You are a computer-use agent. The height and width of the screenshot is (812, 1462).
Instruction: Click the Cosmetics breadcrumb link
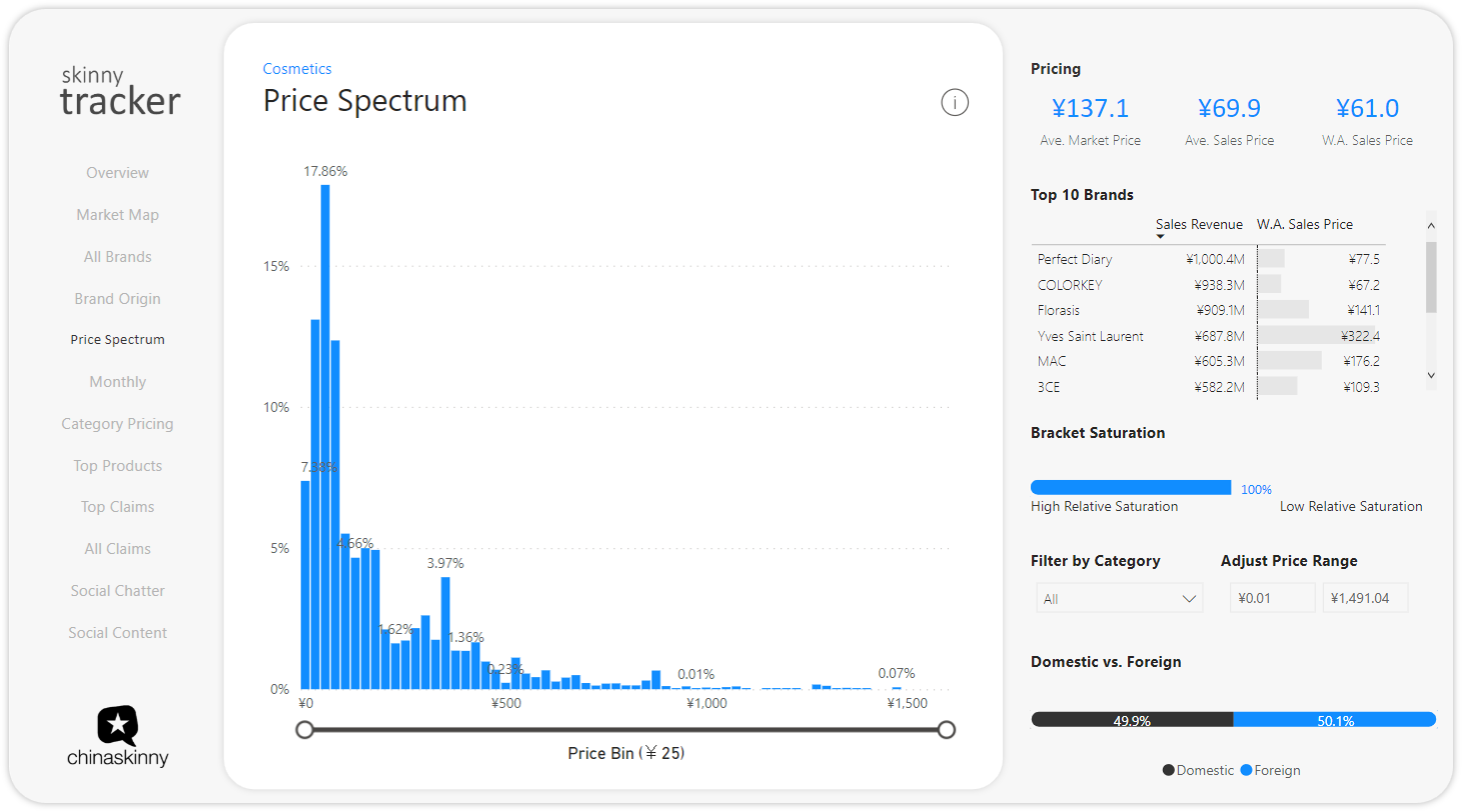(297, 69)
